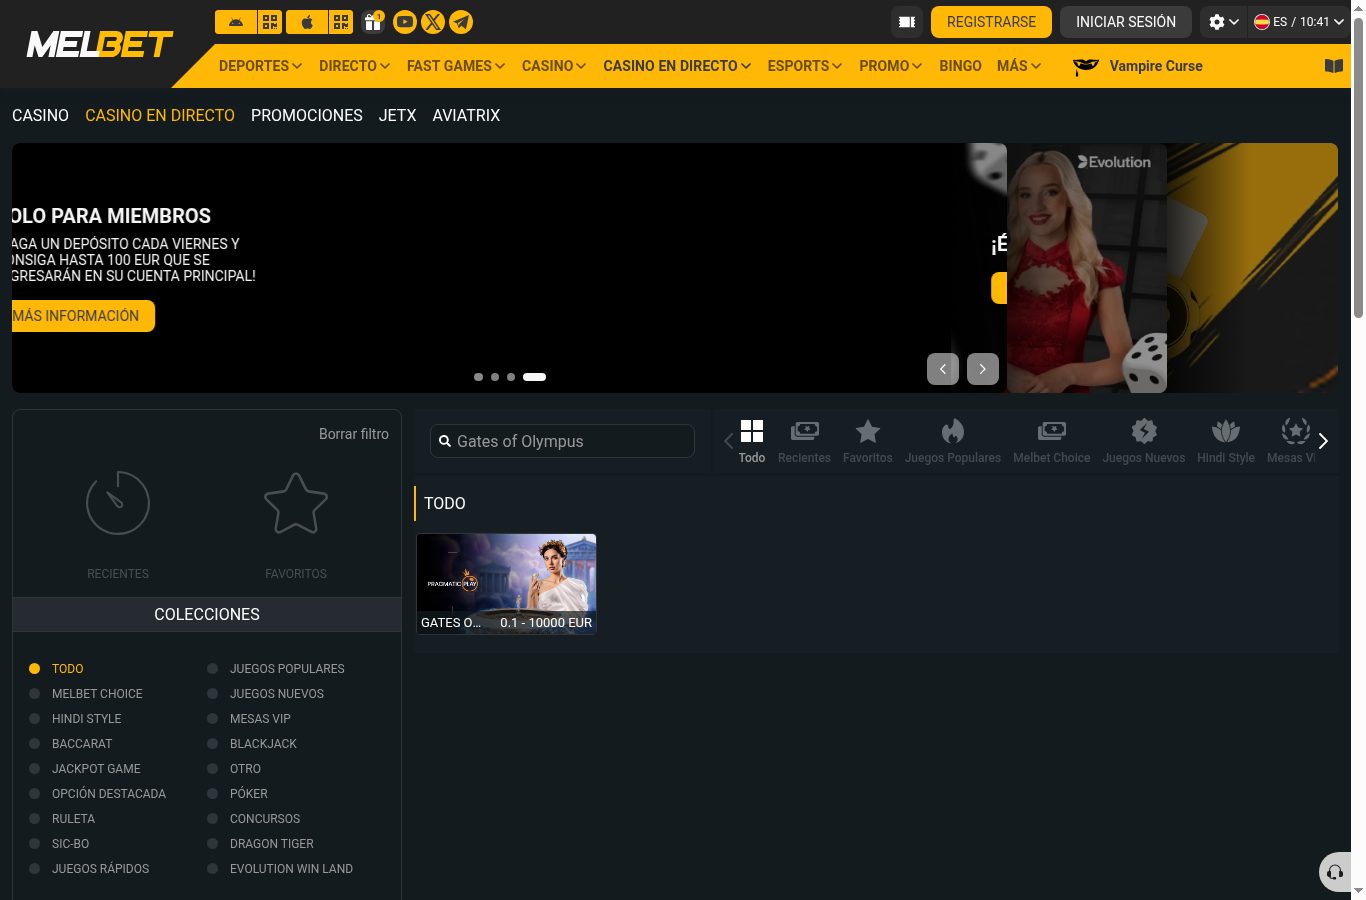The image size is (1366, 900).
Task: Expand the DEPORTES dropdown menu
Action: pos(260,66)
